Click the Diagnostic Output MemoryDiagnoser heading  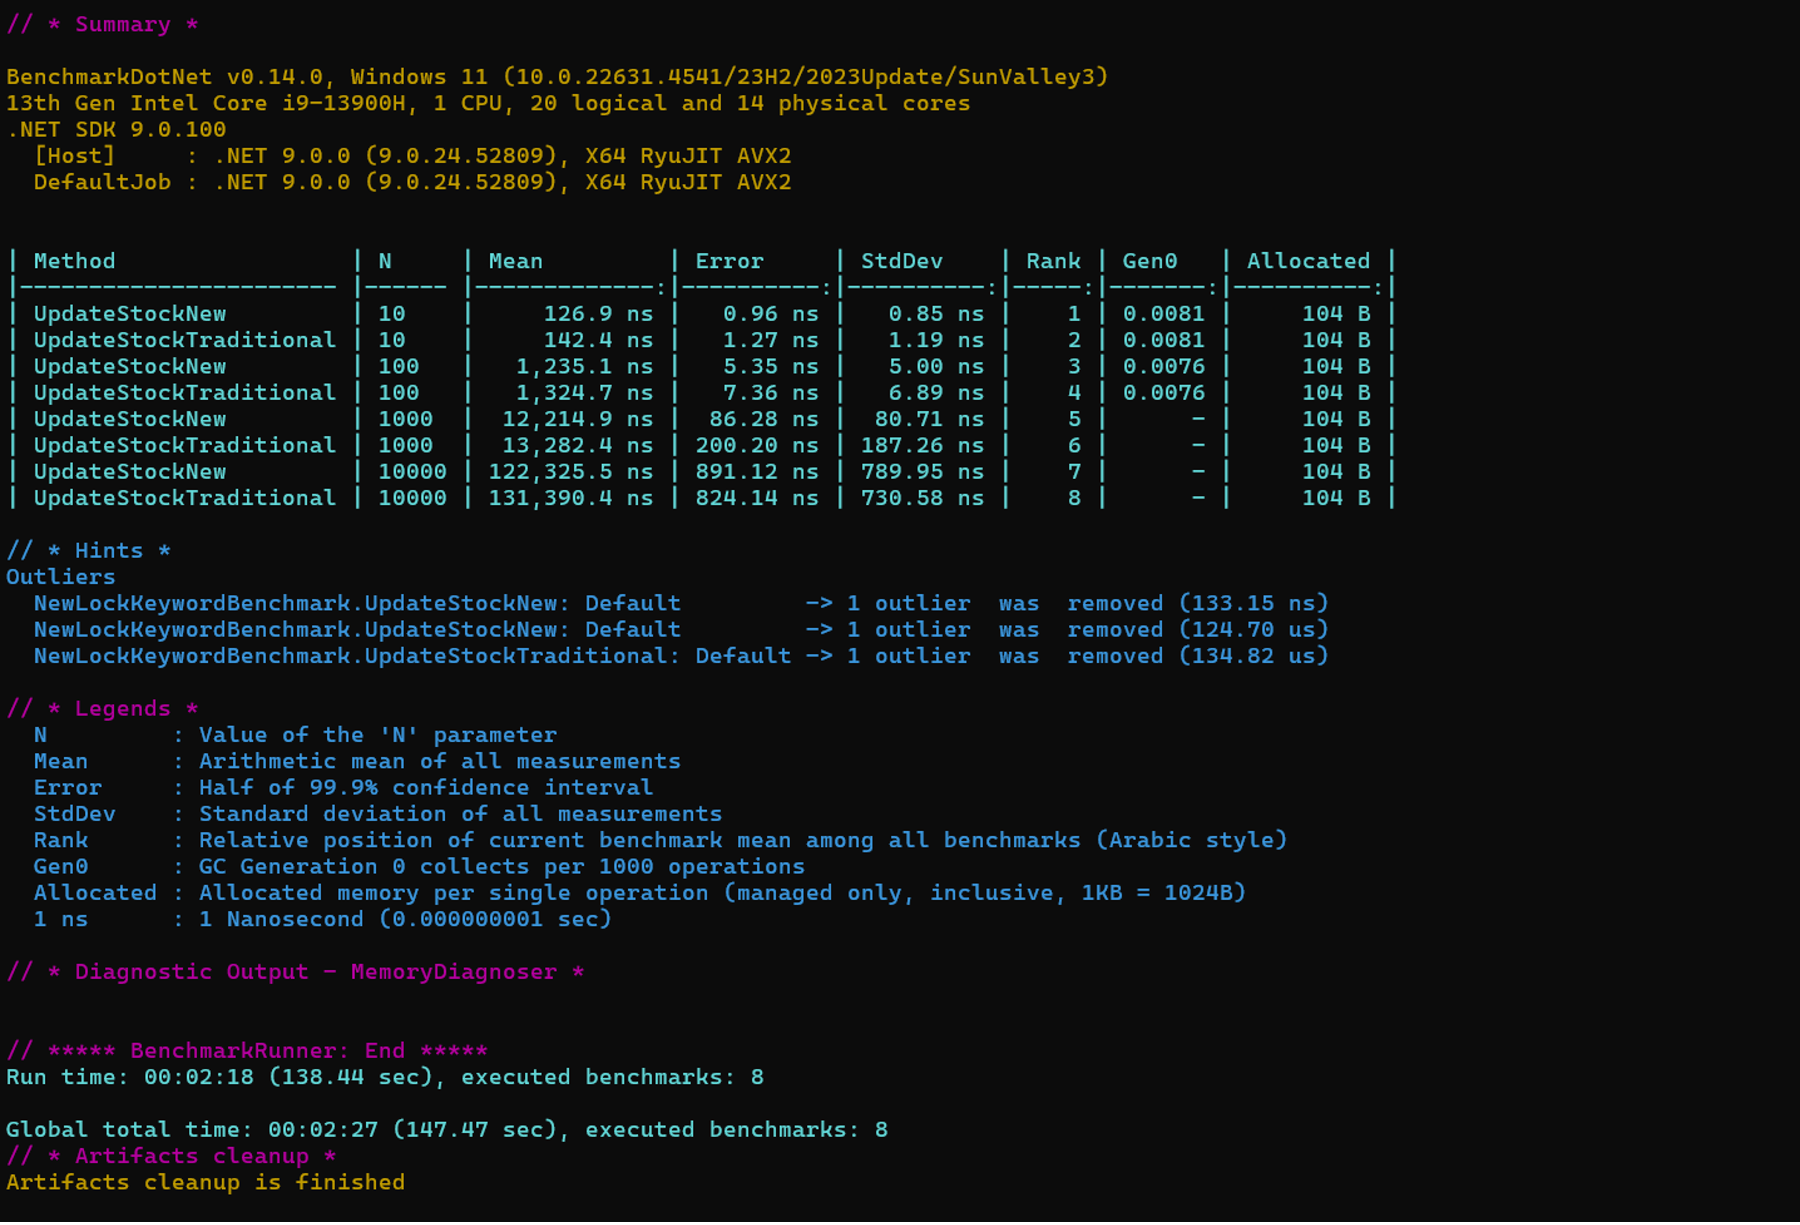[x=295, y=971]
